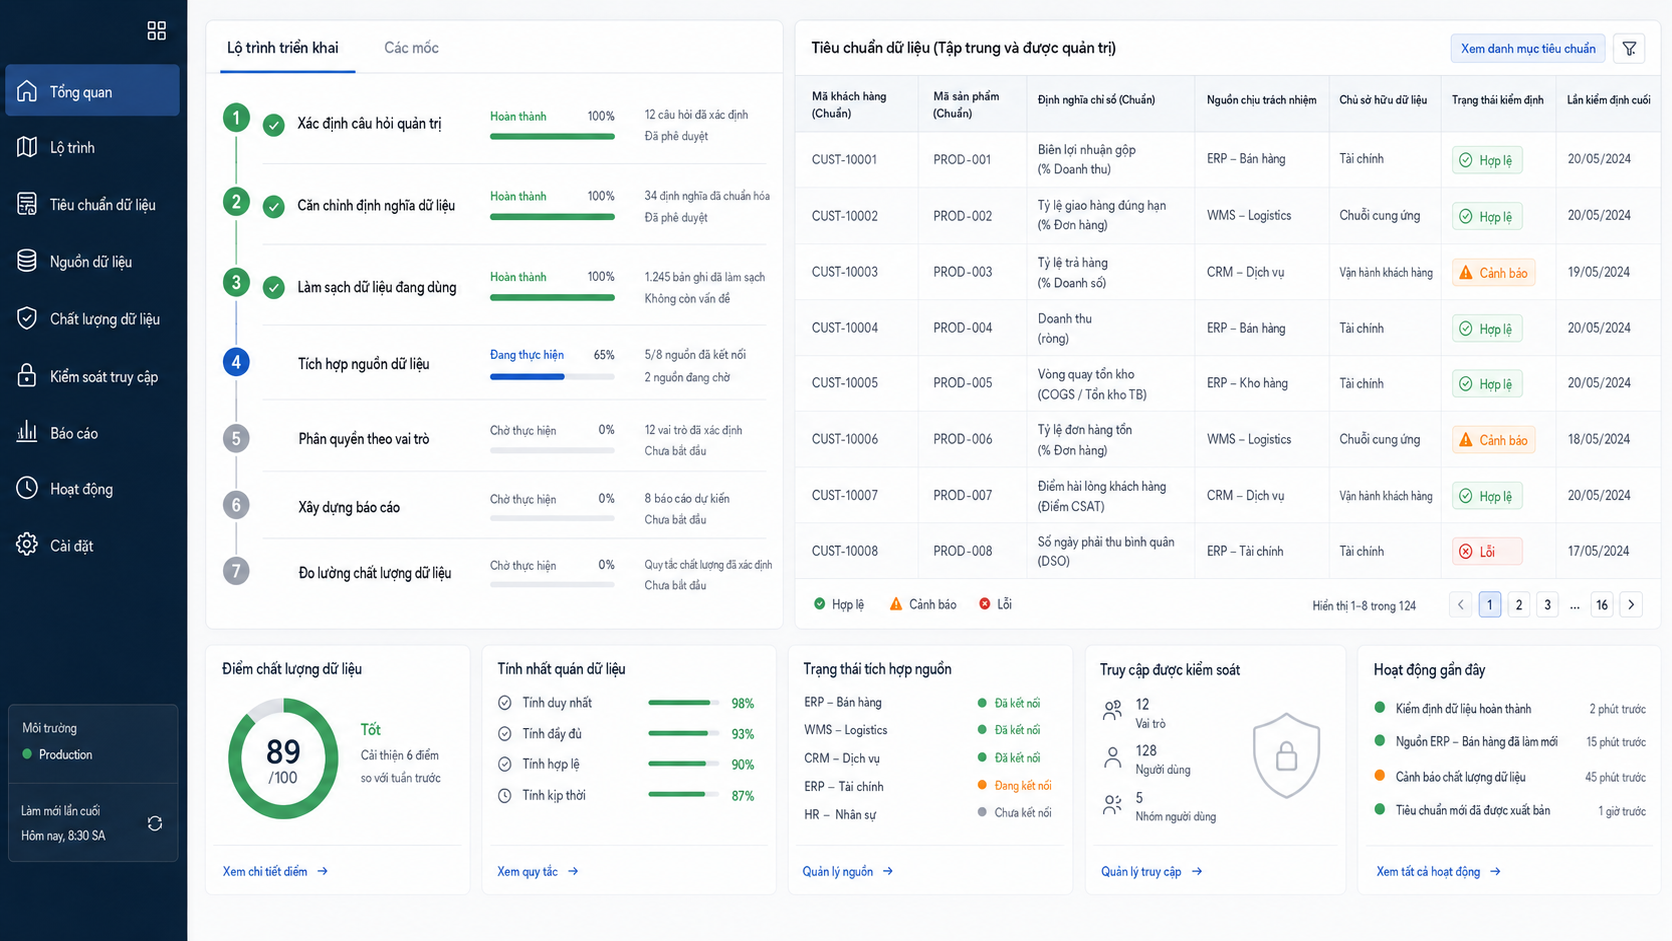The height and width of the screenshot is (941, 1672).
Task: Click step 4 circle for Tích hợp nguồn dữ liệu
Action: 236,362
